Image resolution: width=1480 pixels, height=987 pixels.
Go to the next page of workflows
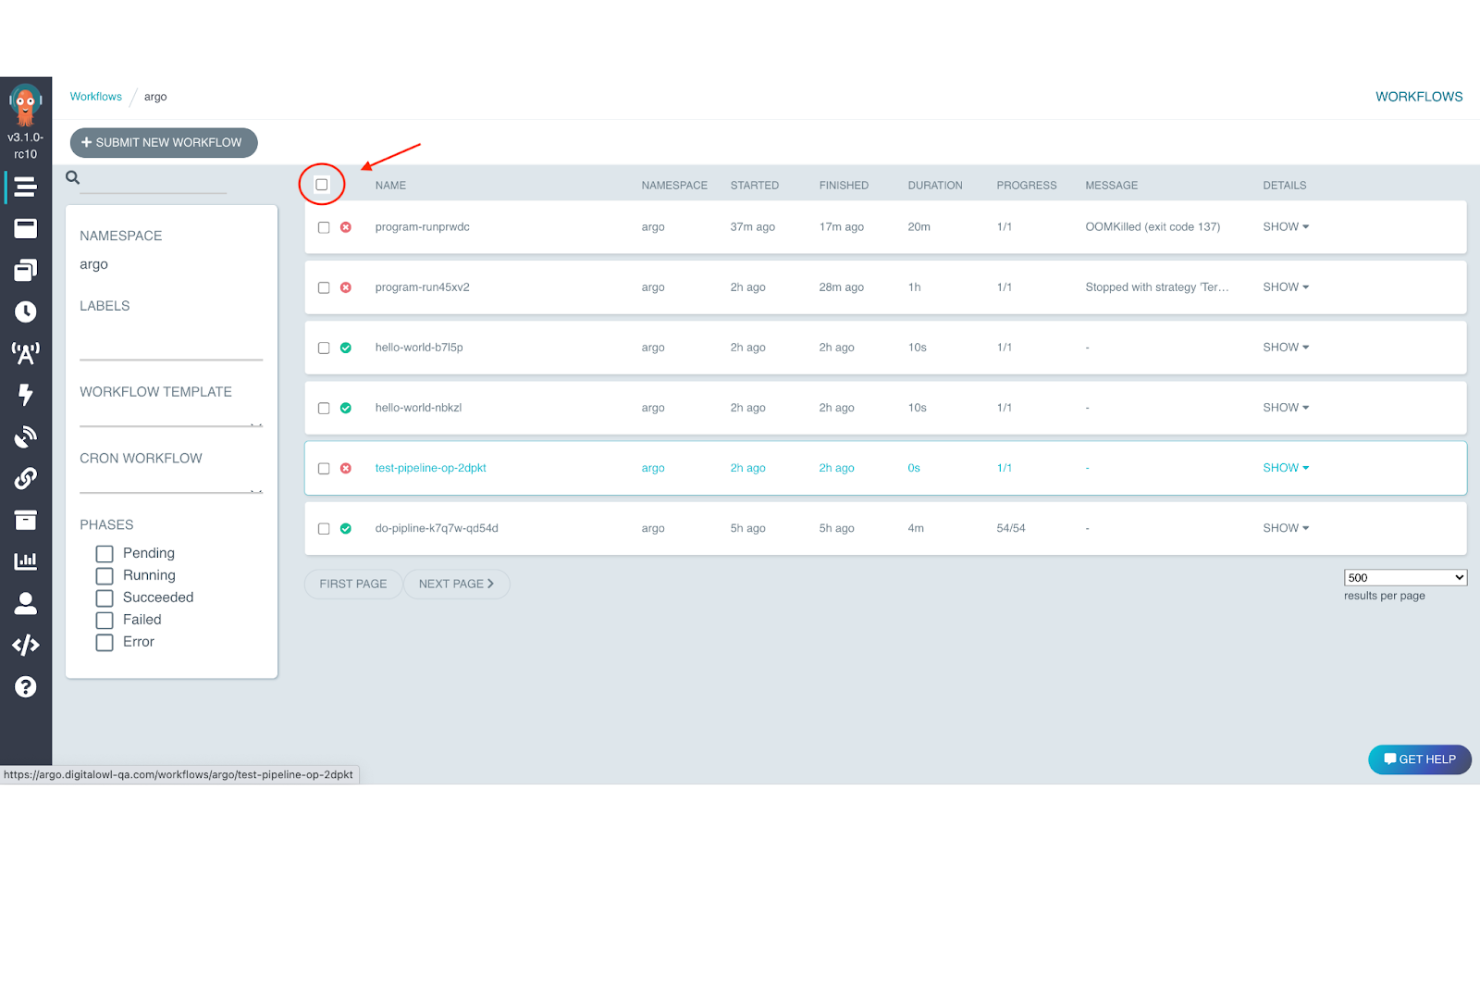456,583
